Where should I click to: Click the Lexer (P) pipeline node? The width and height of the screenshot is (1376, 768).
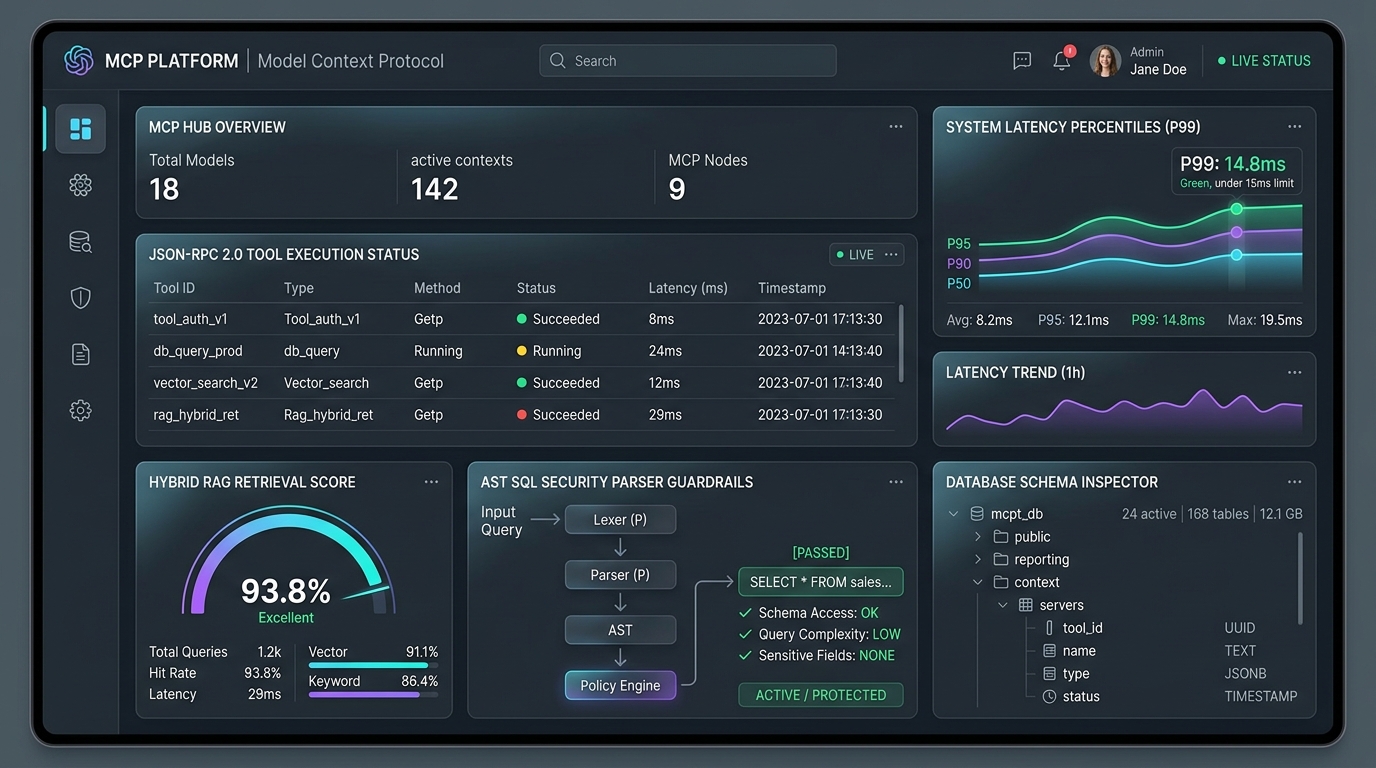pos(620,520)
